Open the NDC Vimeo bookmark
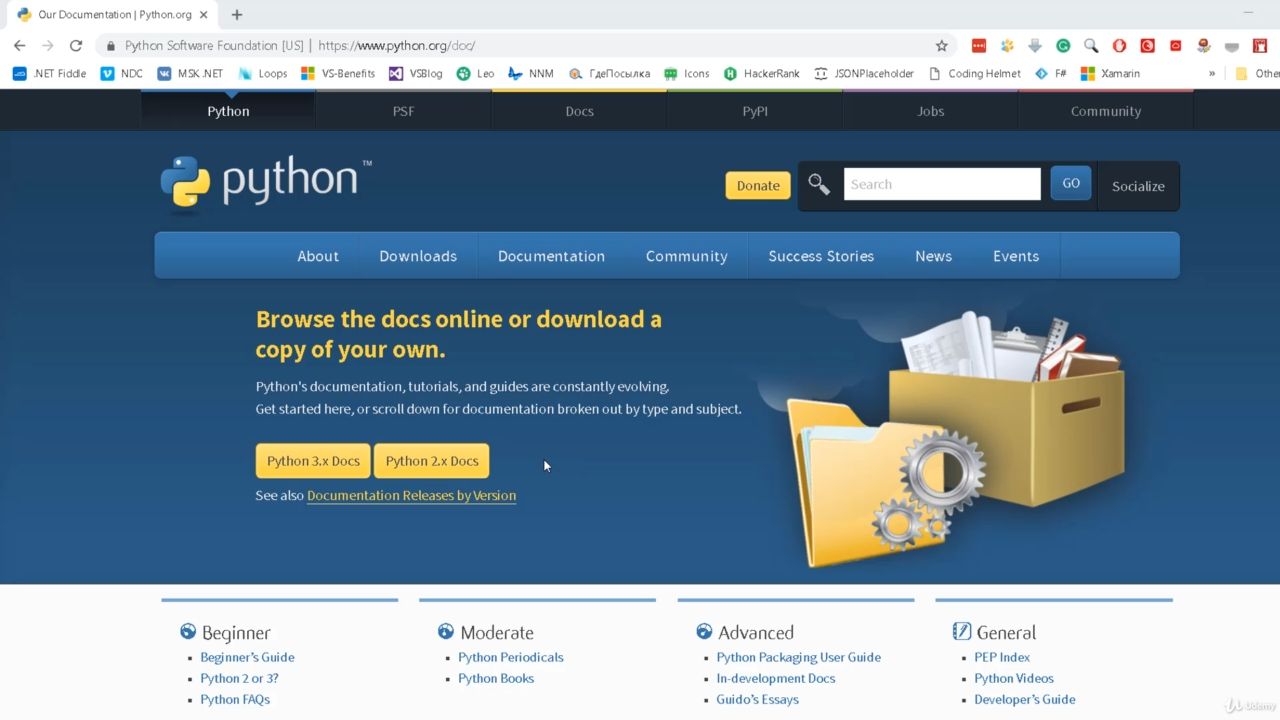 pos(122,73)
